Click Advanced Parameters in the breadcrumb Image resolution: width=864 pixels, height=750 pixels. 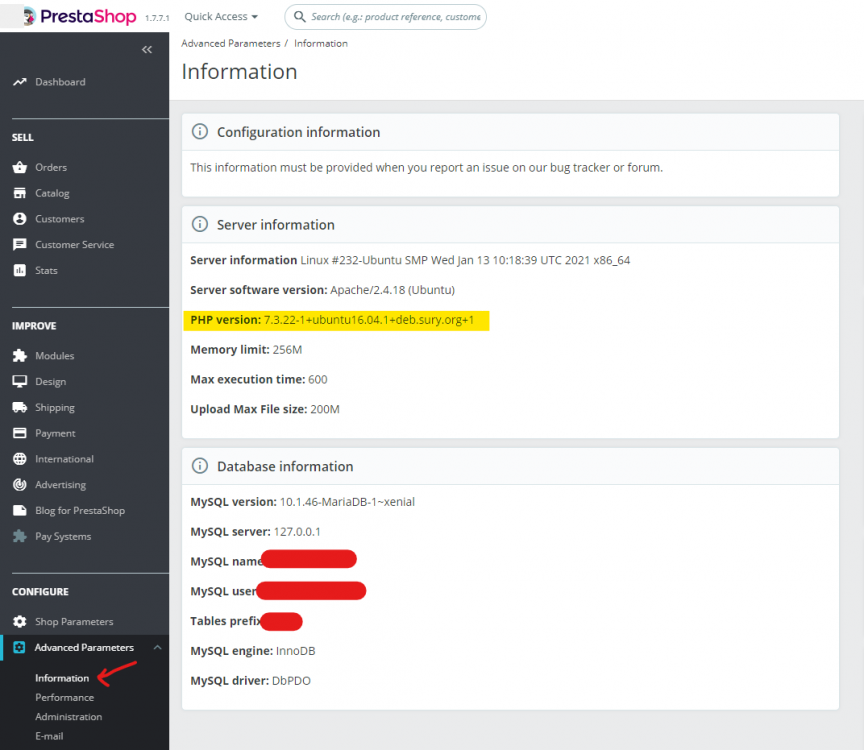230,43
